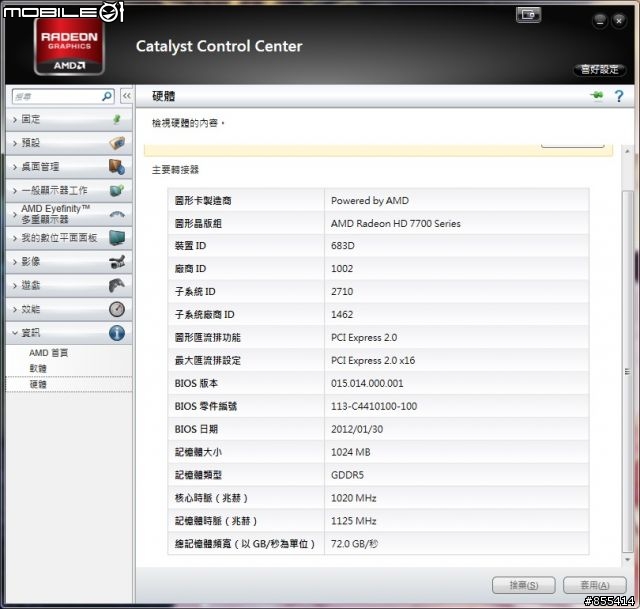Click the green pin icon near help
The height and width of the screenshot is (609, 640).
coord(597,96)
